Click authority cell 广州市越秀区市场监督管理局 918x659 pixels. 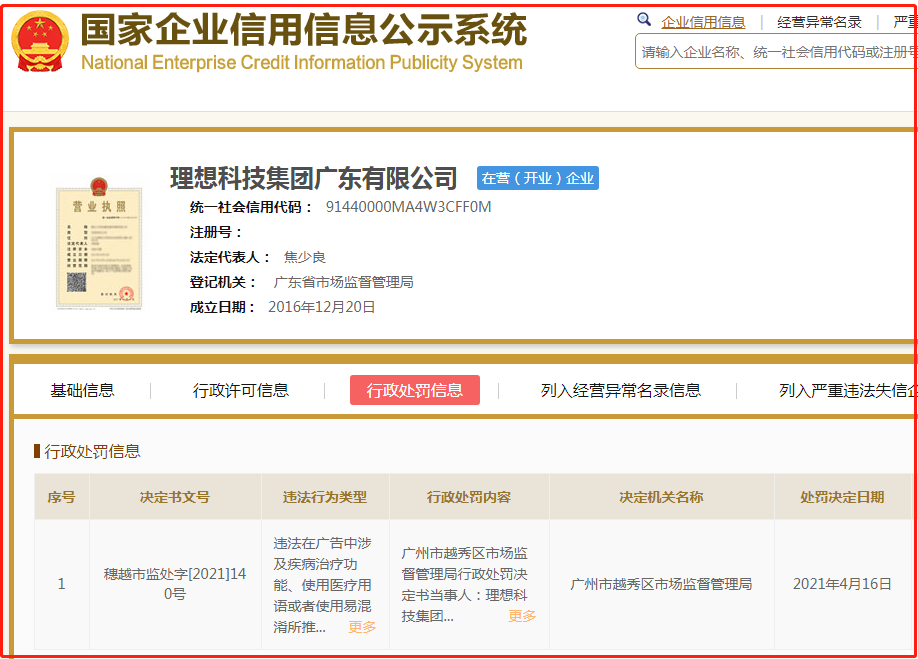tap(662, 584)
